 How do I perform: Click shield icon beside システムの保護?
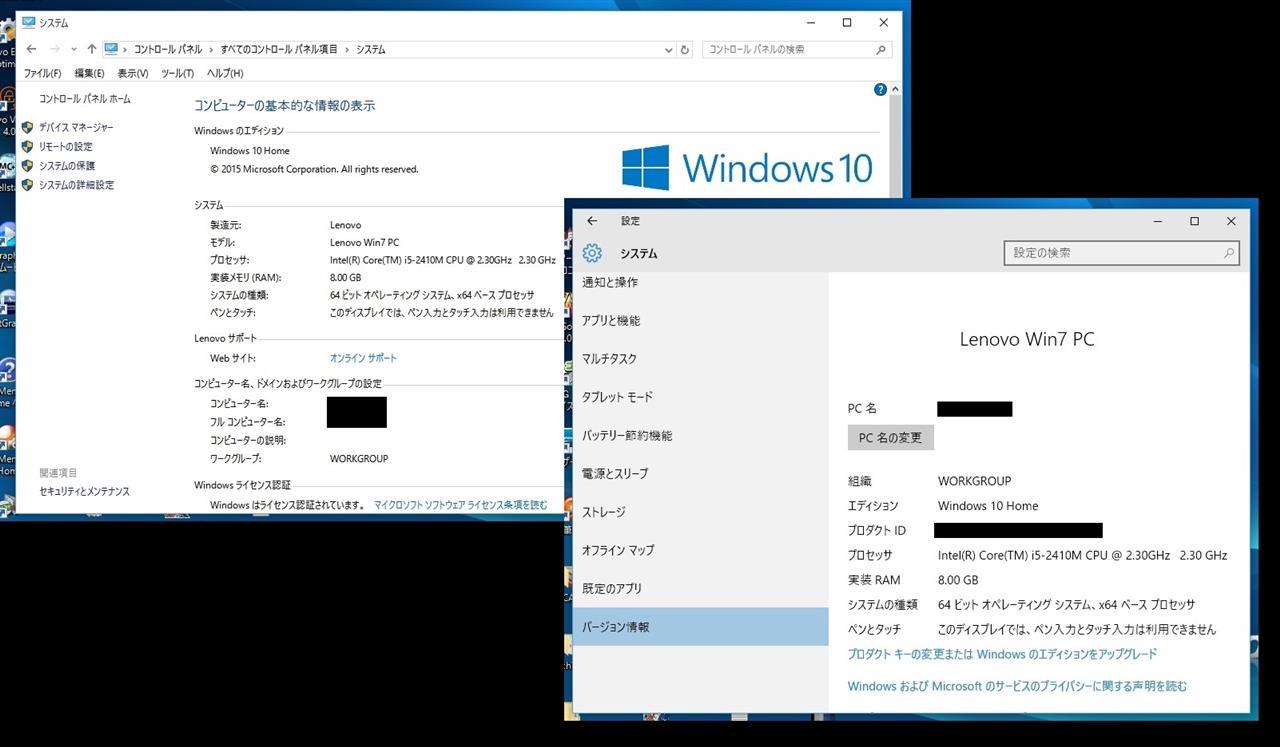[x=28, y=165]
